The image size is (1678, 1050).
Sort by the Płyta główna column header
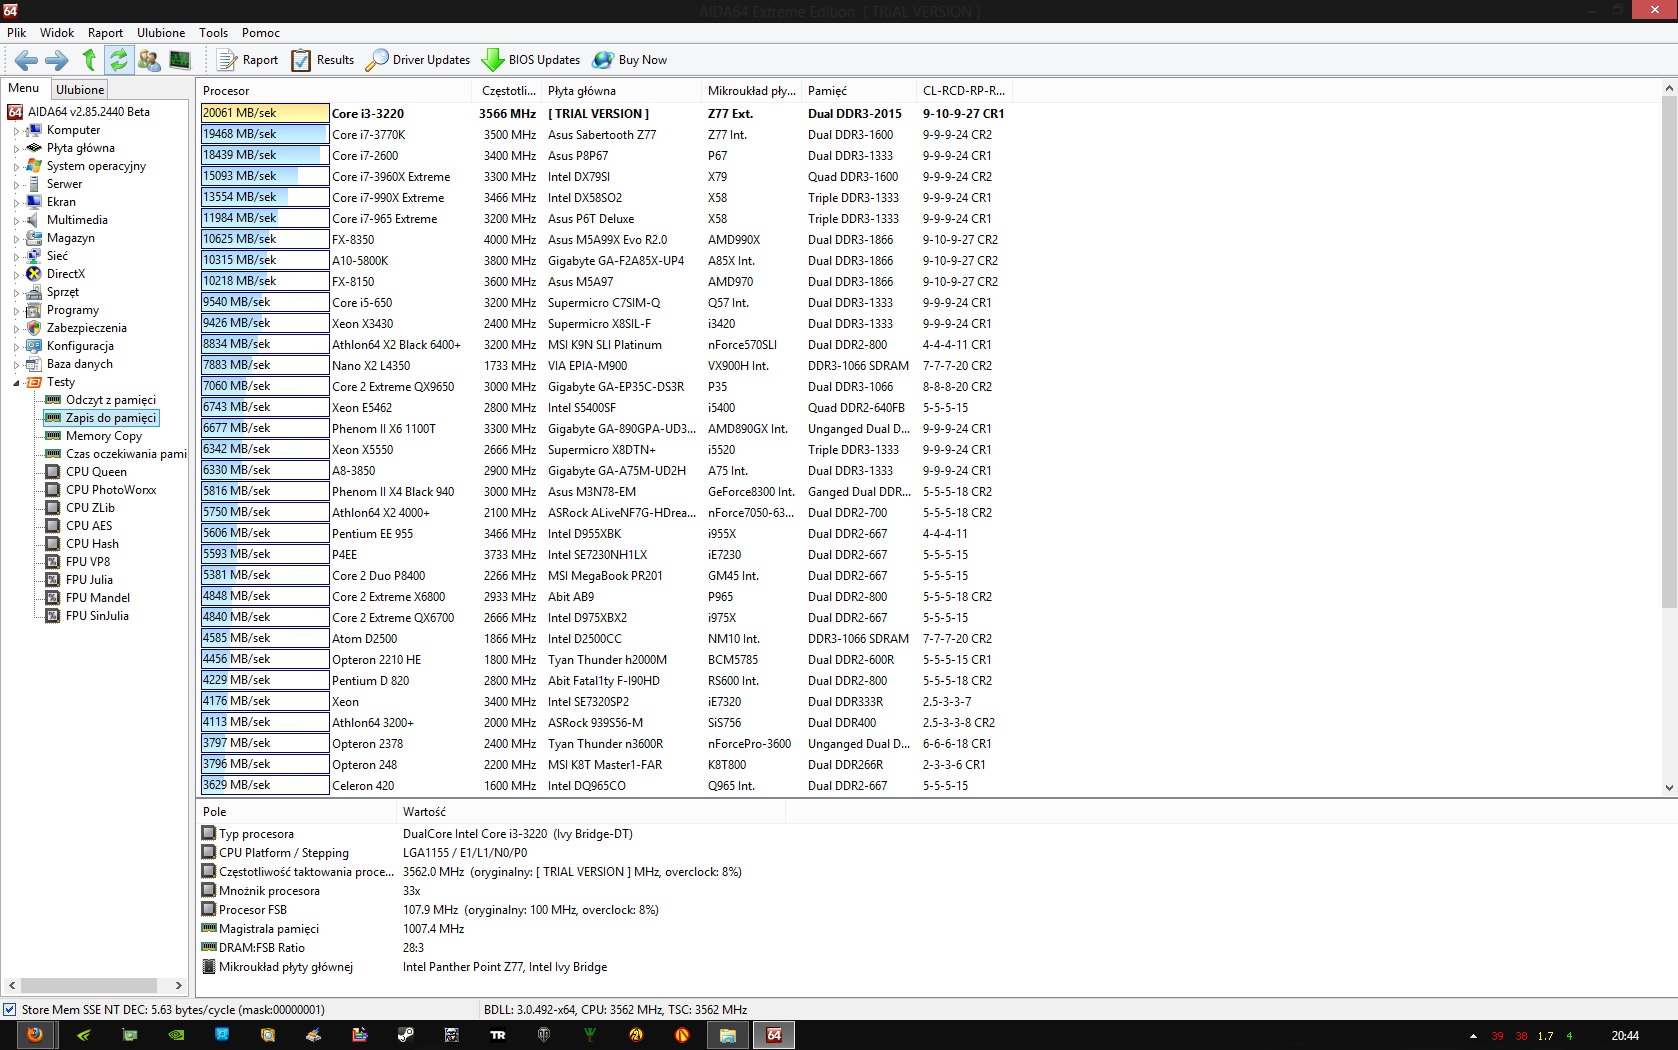[621, 91]
